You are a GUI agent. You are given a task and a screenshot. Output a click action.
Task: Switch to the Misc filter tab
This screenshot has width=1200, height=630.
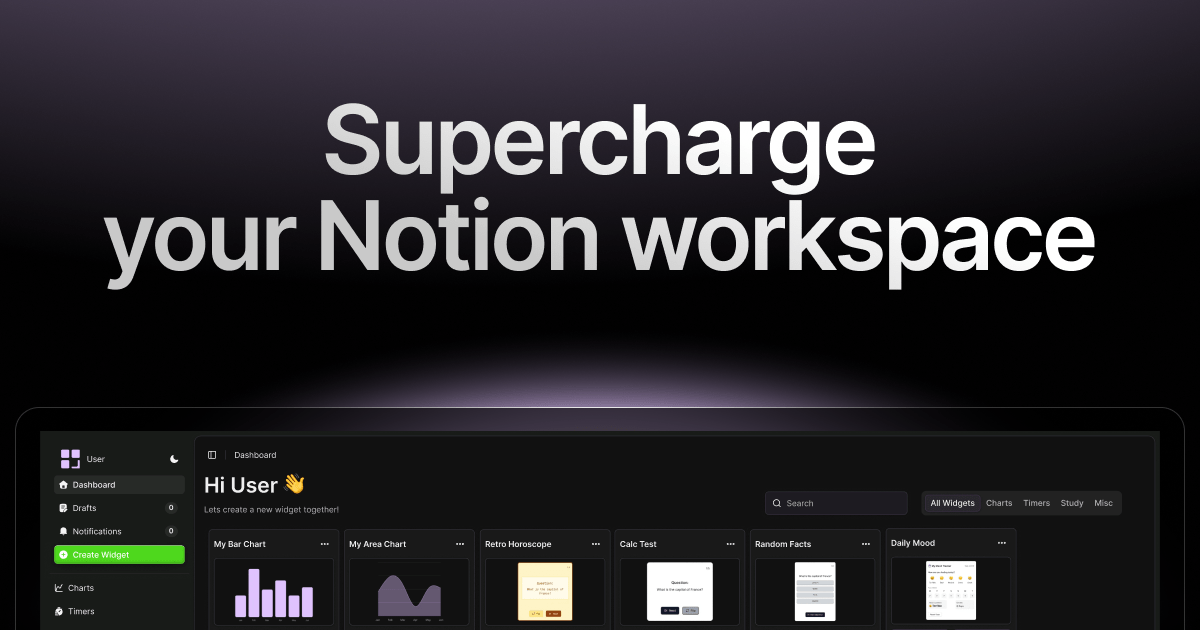click(x=1103, y=503)
